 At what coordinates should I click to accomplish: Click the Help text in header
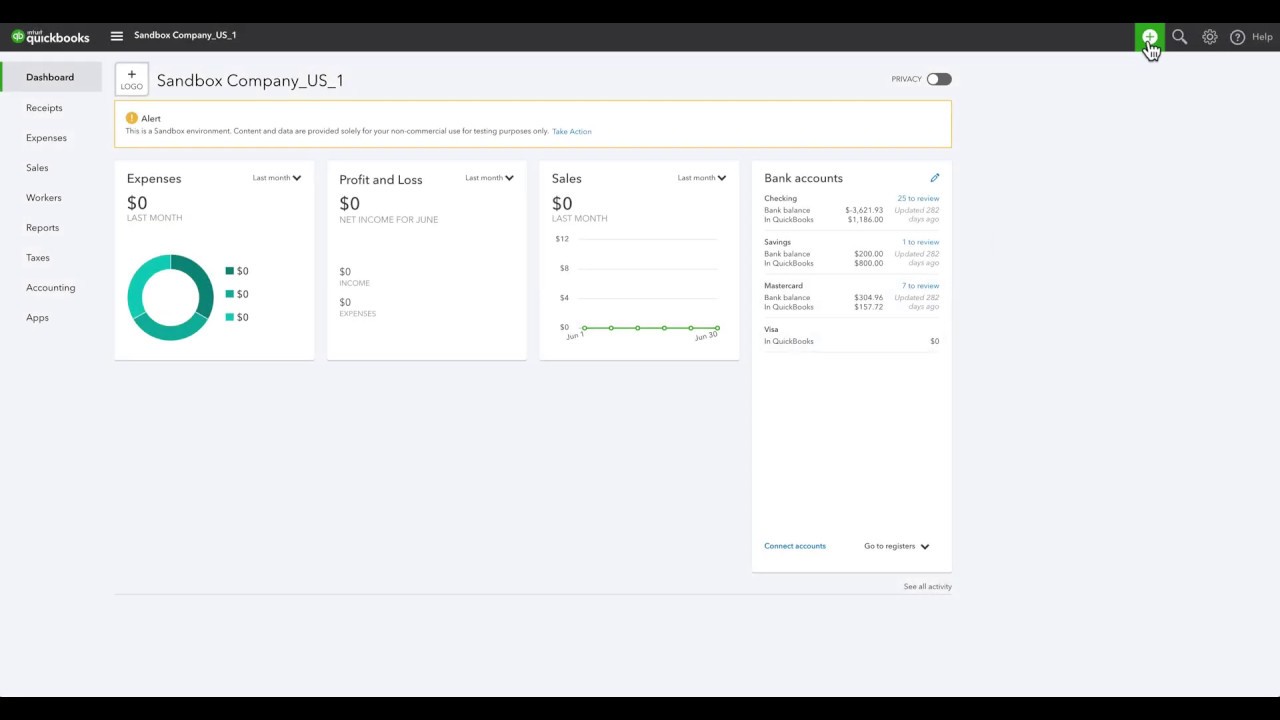point(1262,37)
